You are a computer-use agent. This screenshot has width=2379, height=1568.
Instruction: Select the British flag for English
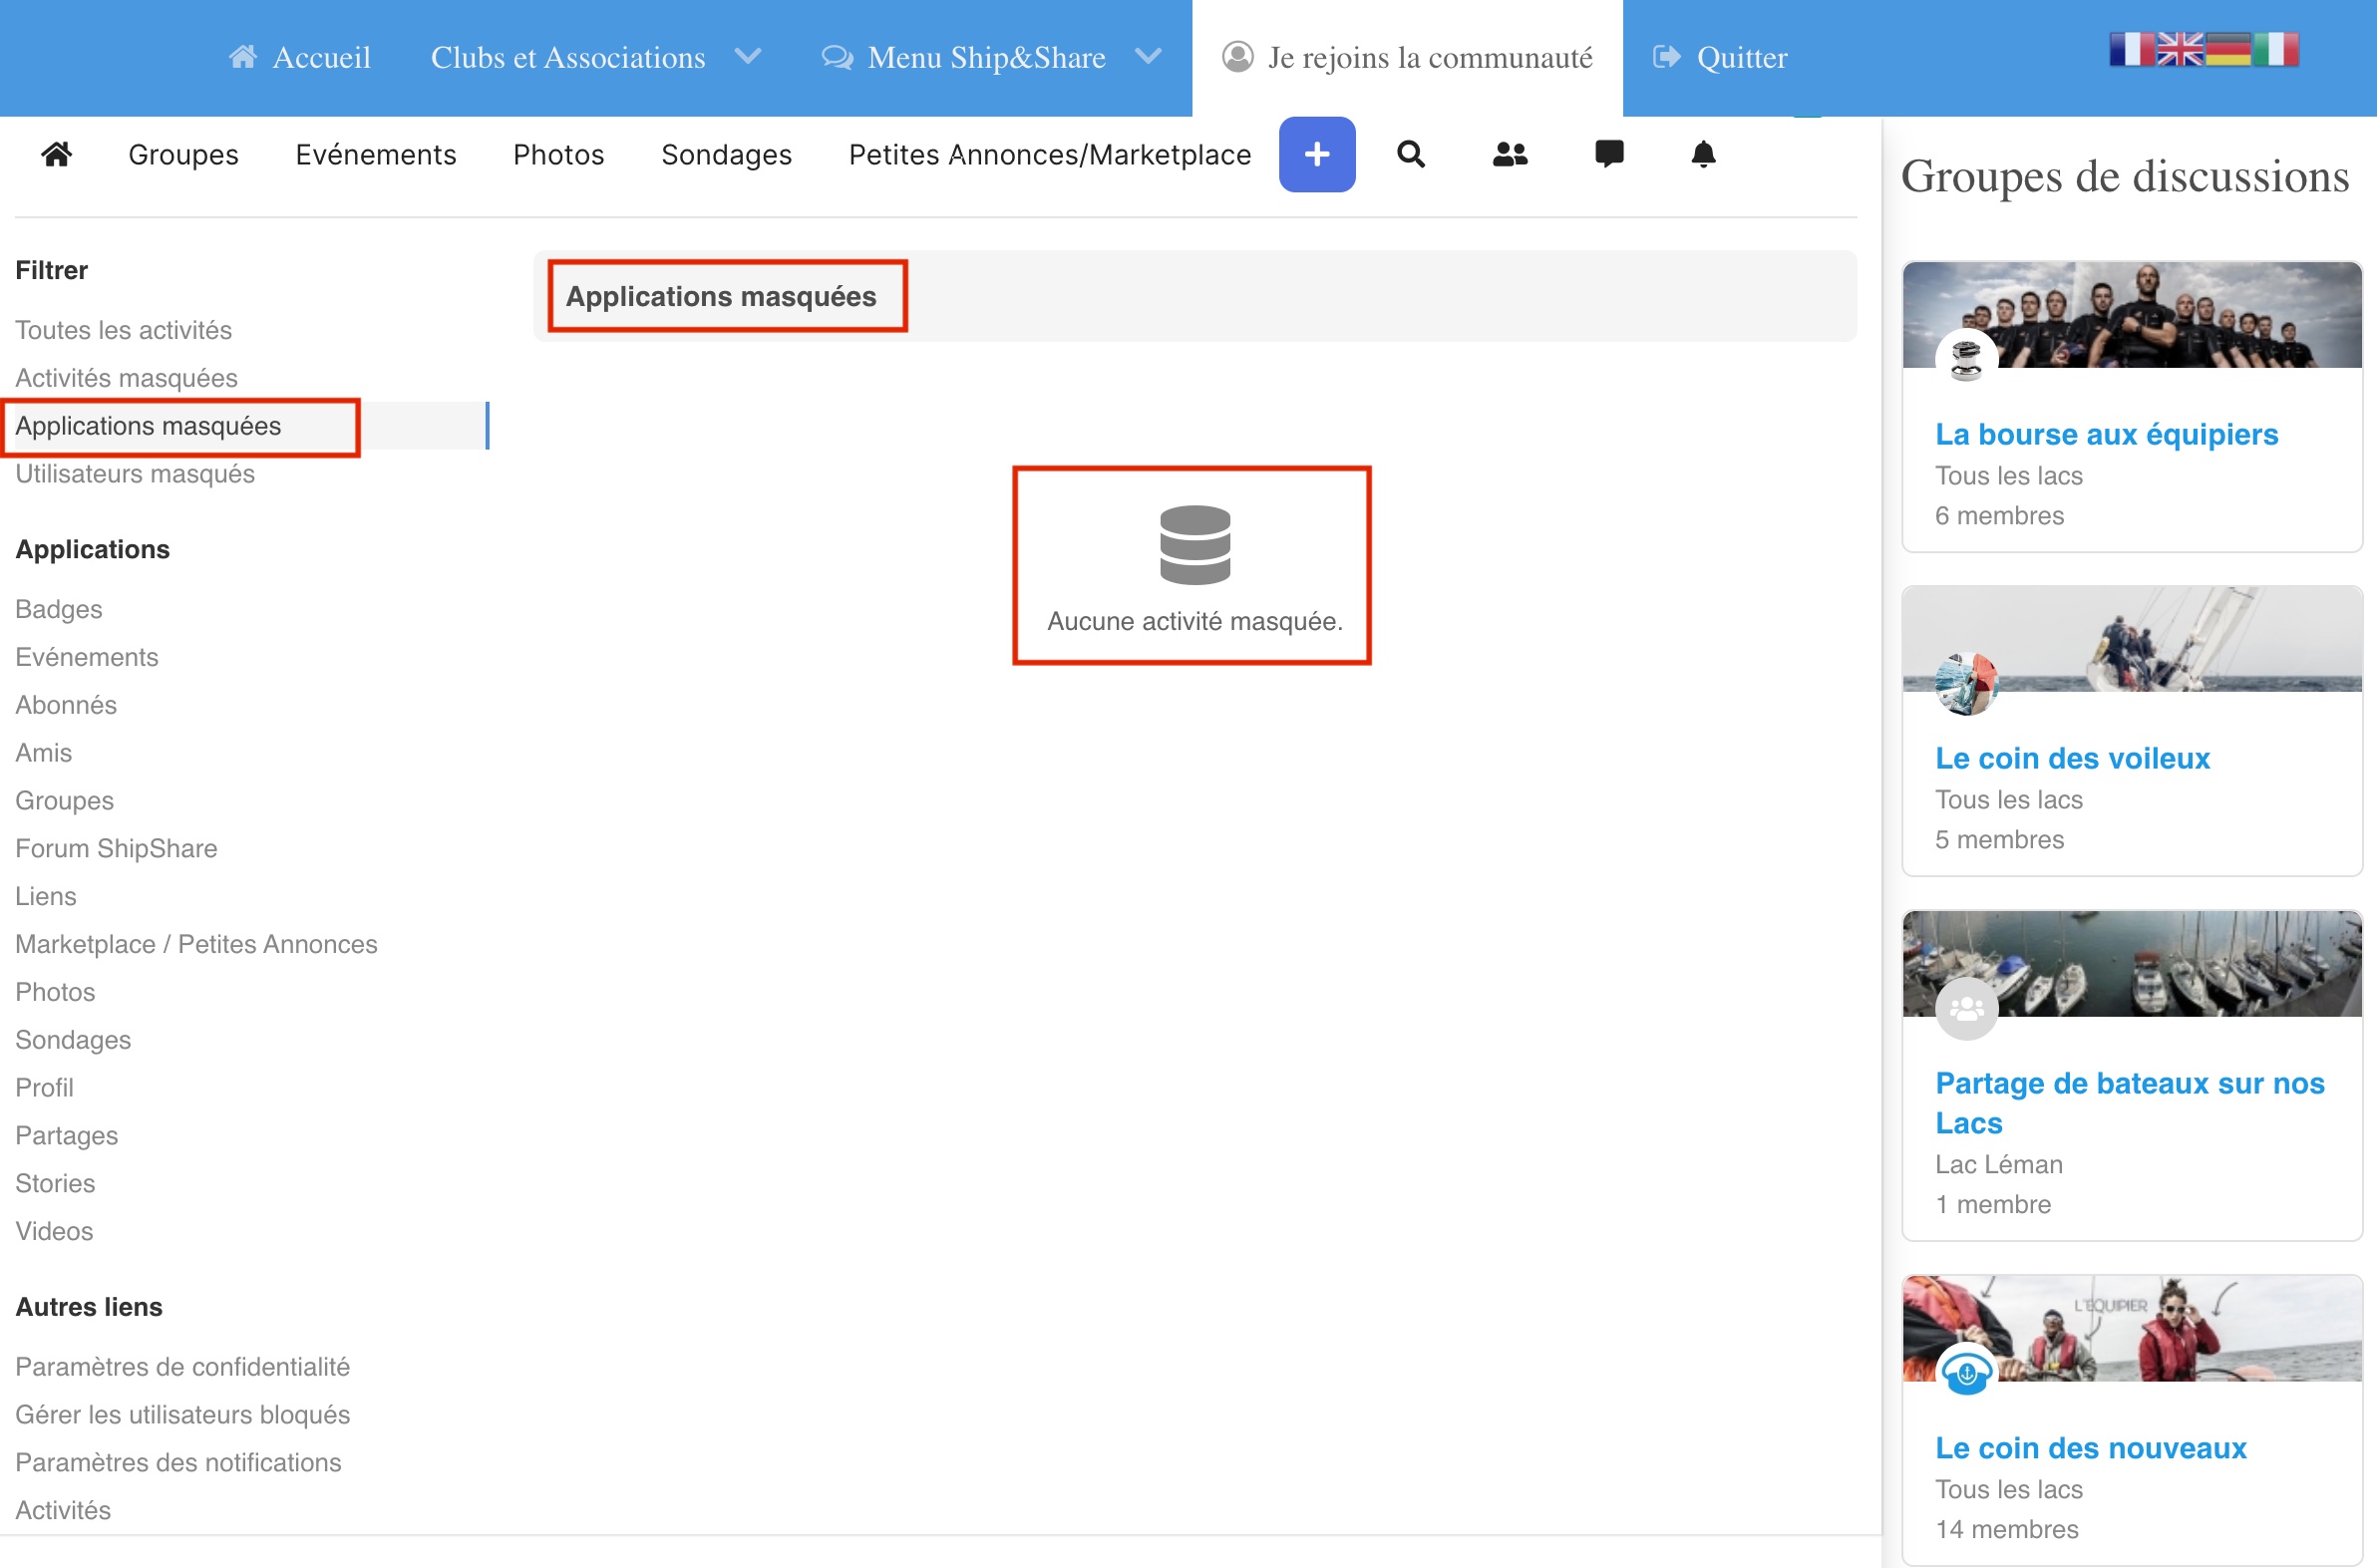[x=2180, y=49]
